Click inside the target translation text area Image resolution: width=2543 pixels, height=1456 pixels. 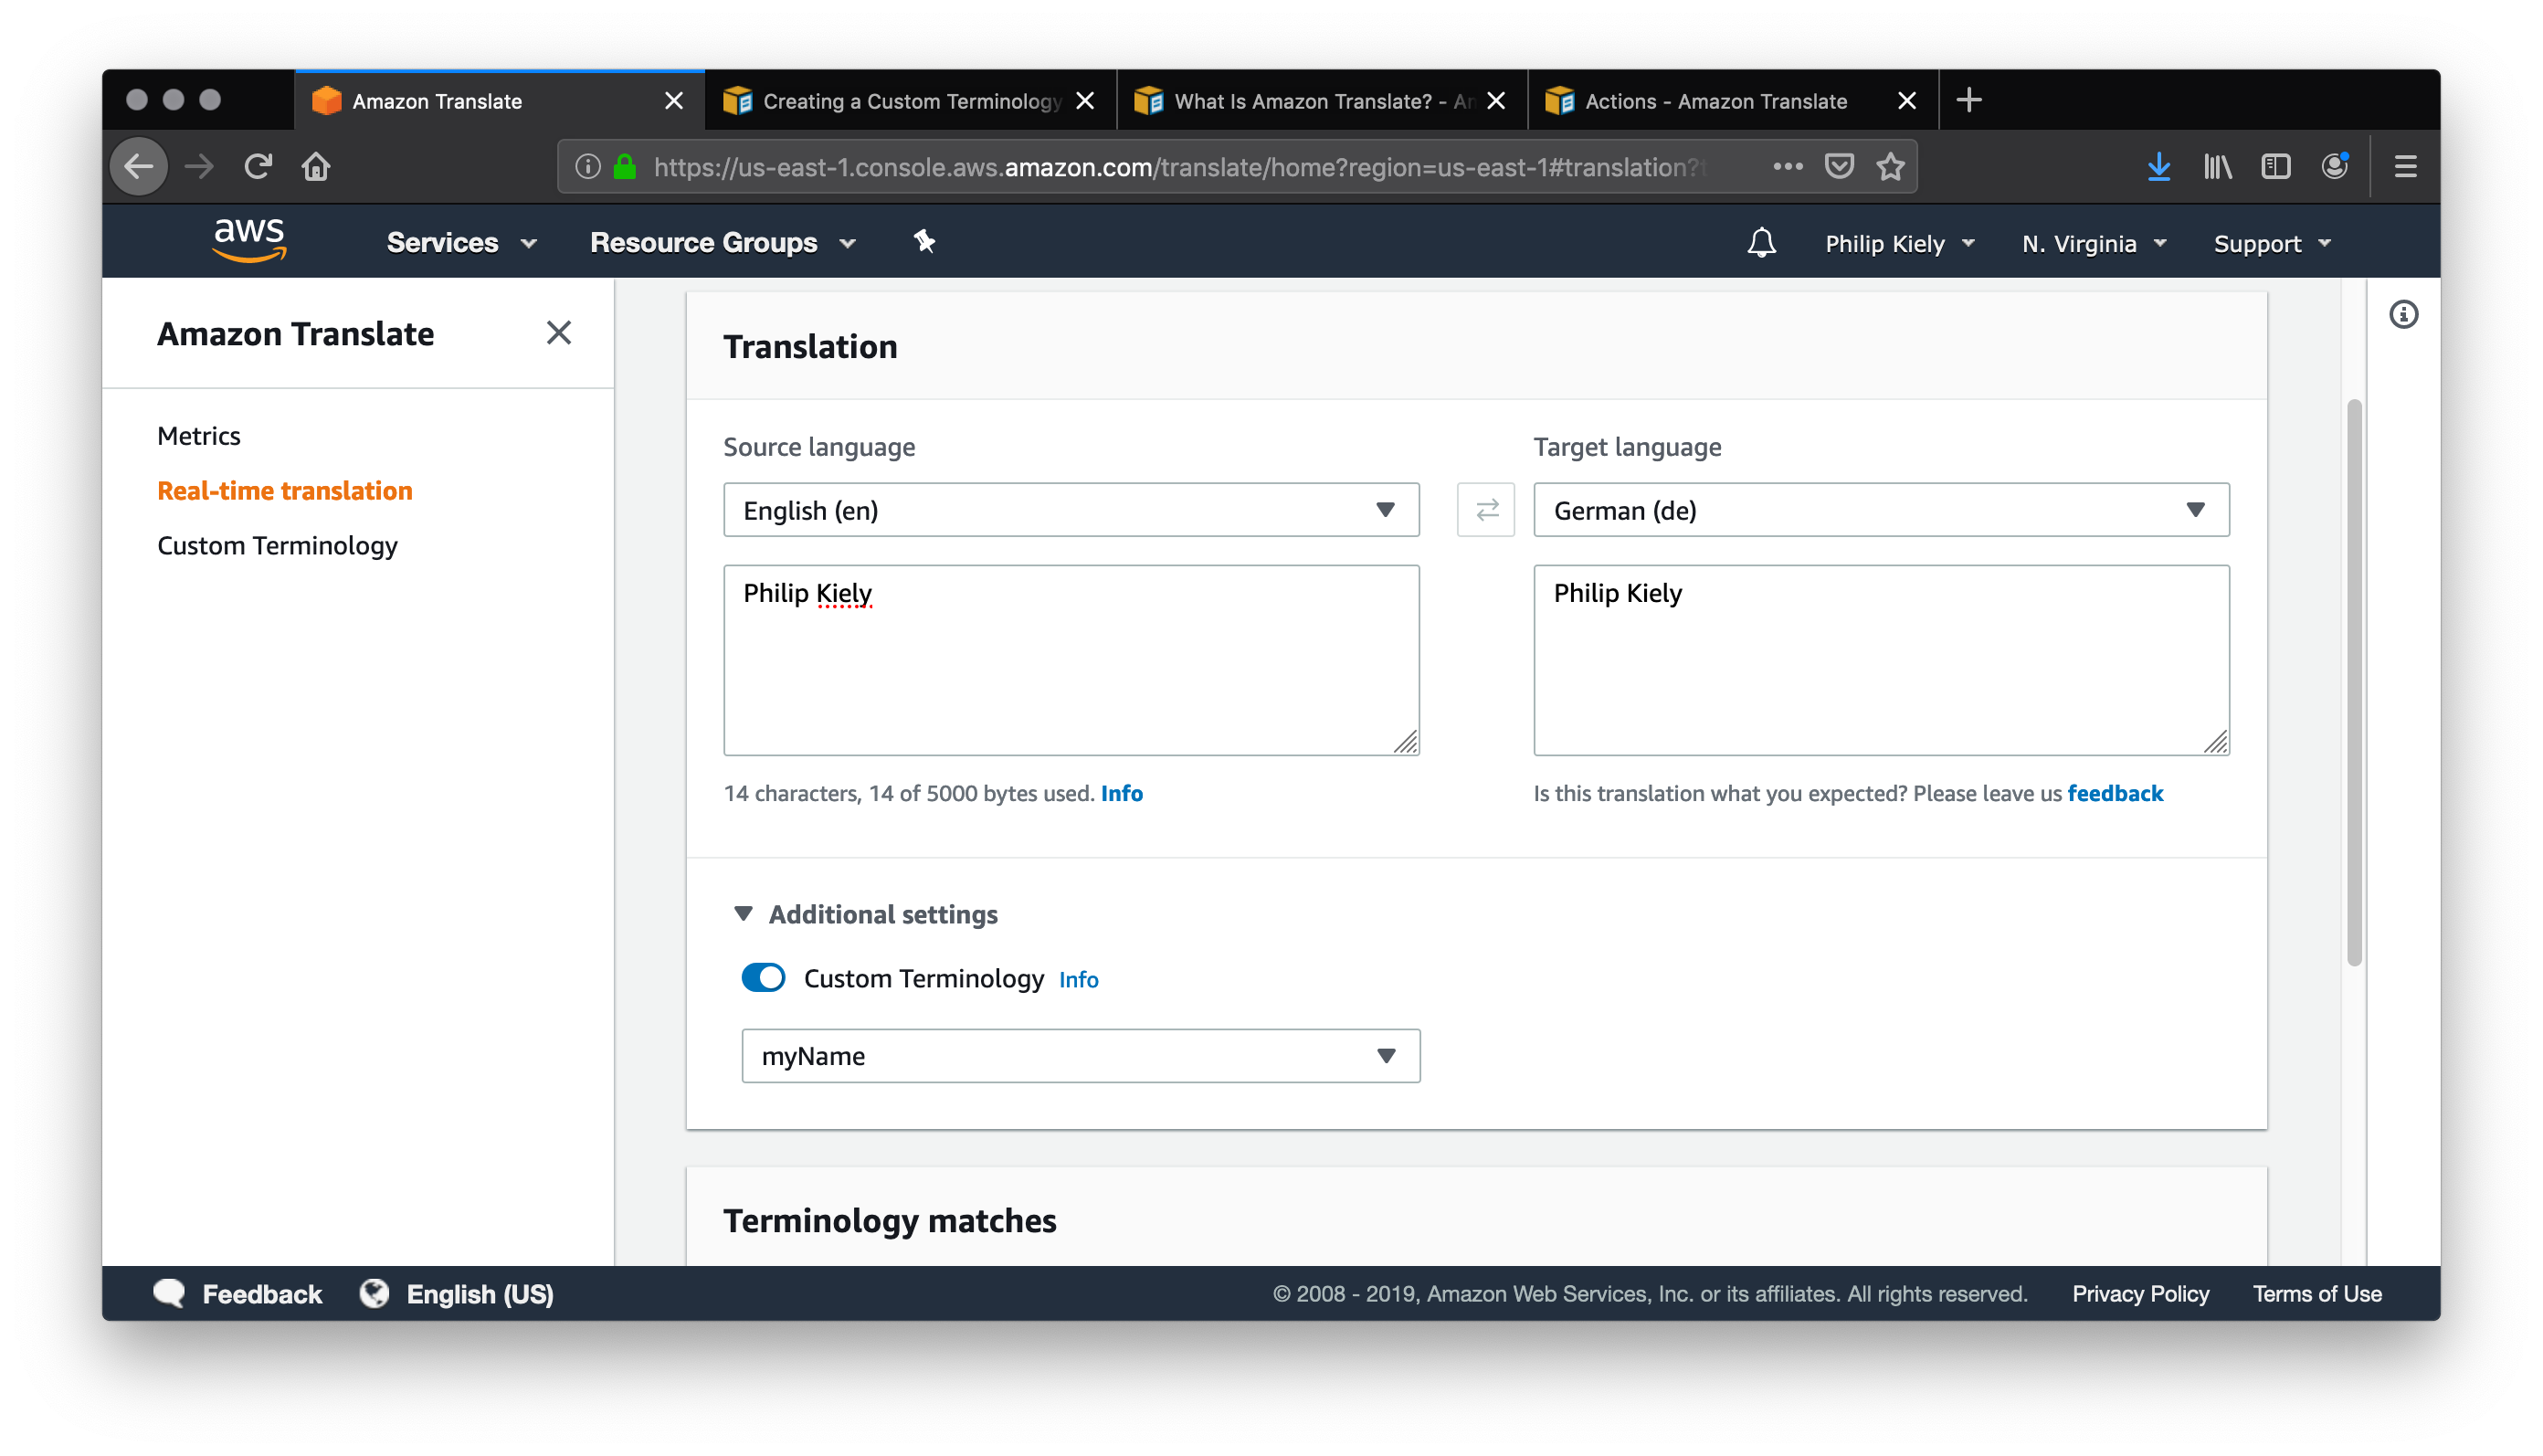pos(1881,660)
